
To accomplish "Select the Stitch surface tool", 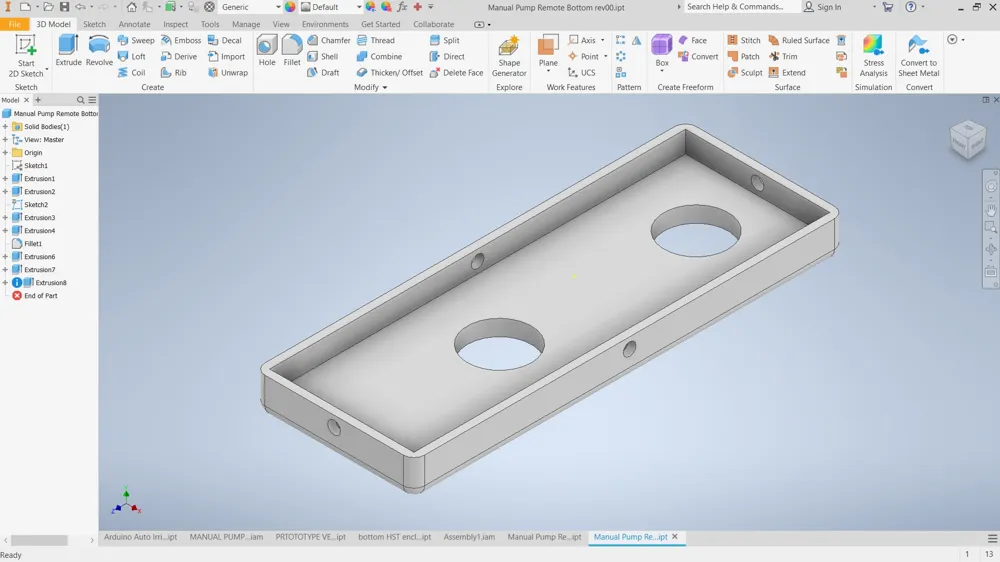I will click(744, 40).
